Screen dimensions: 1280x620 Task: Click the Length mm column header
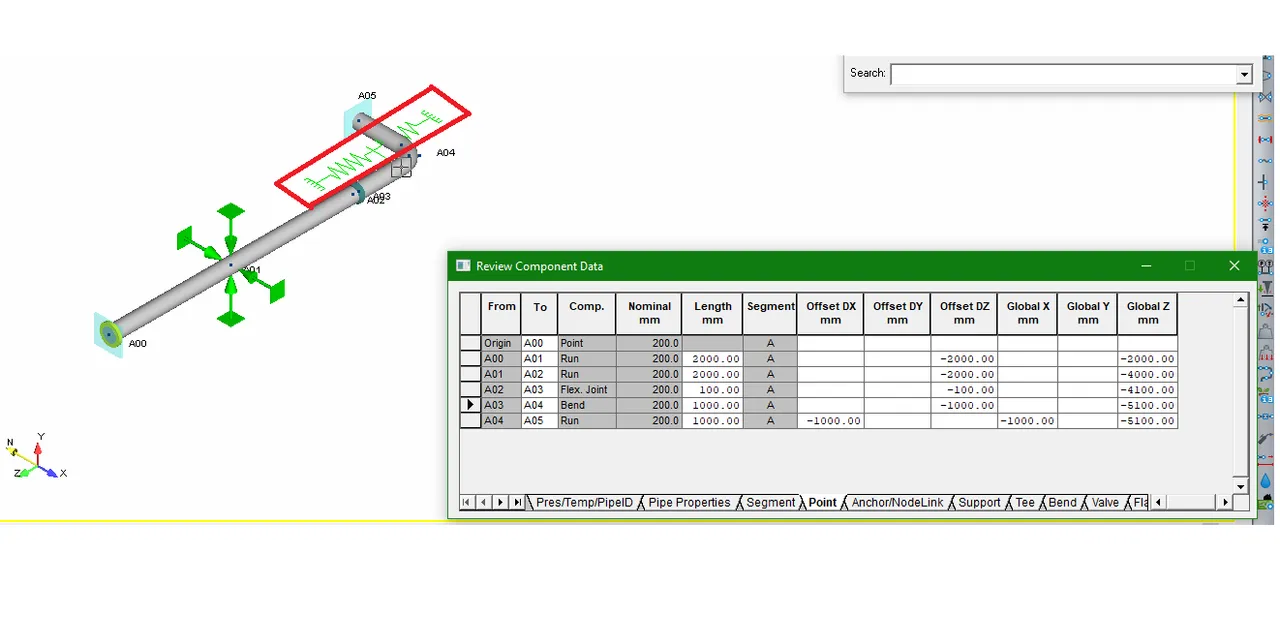(713, 313)
